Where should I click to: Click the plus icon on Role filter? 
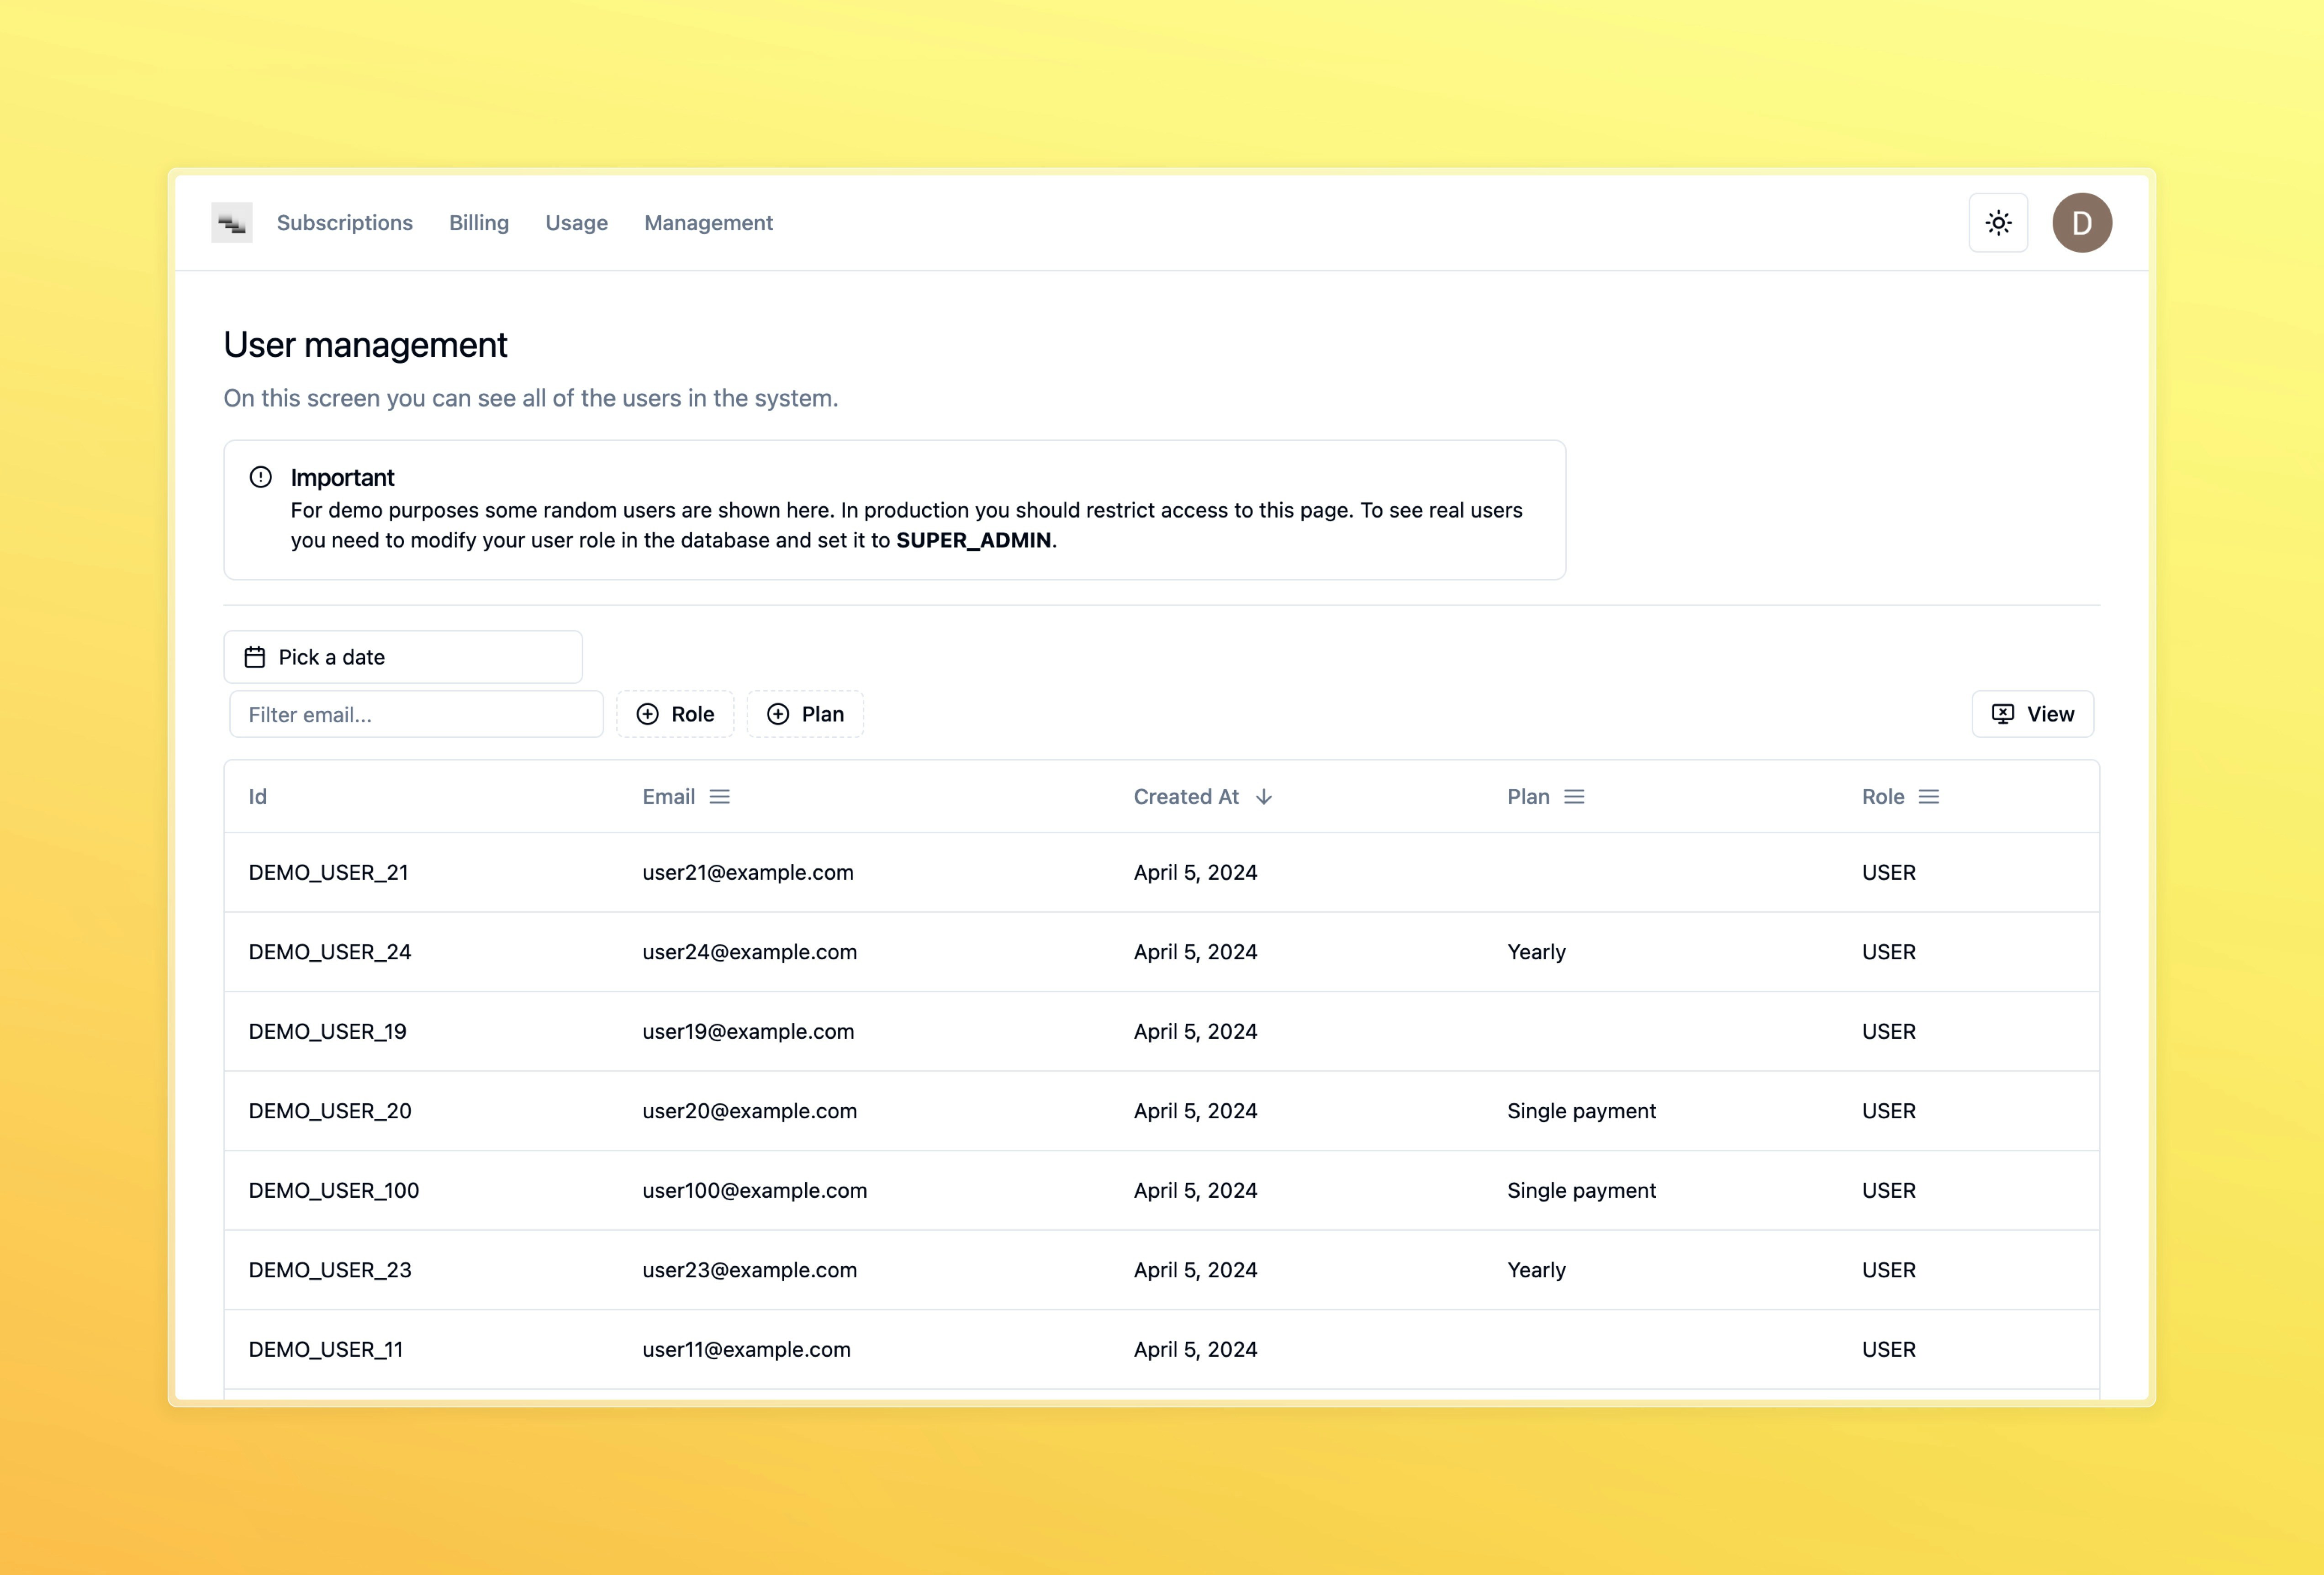pyautogui.click(x=648, y=714)
